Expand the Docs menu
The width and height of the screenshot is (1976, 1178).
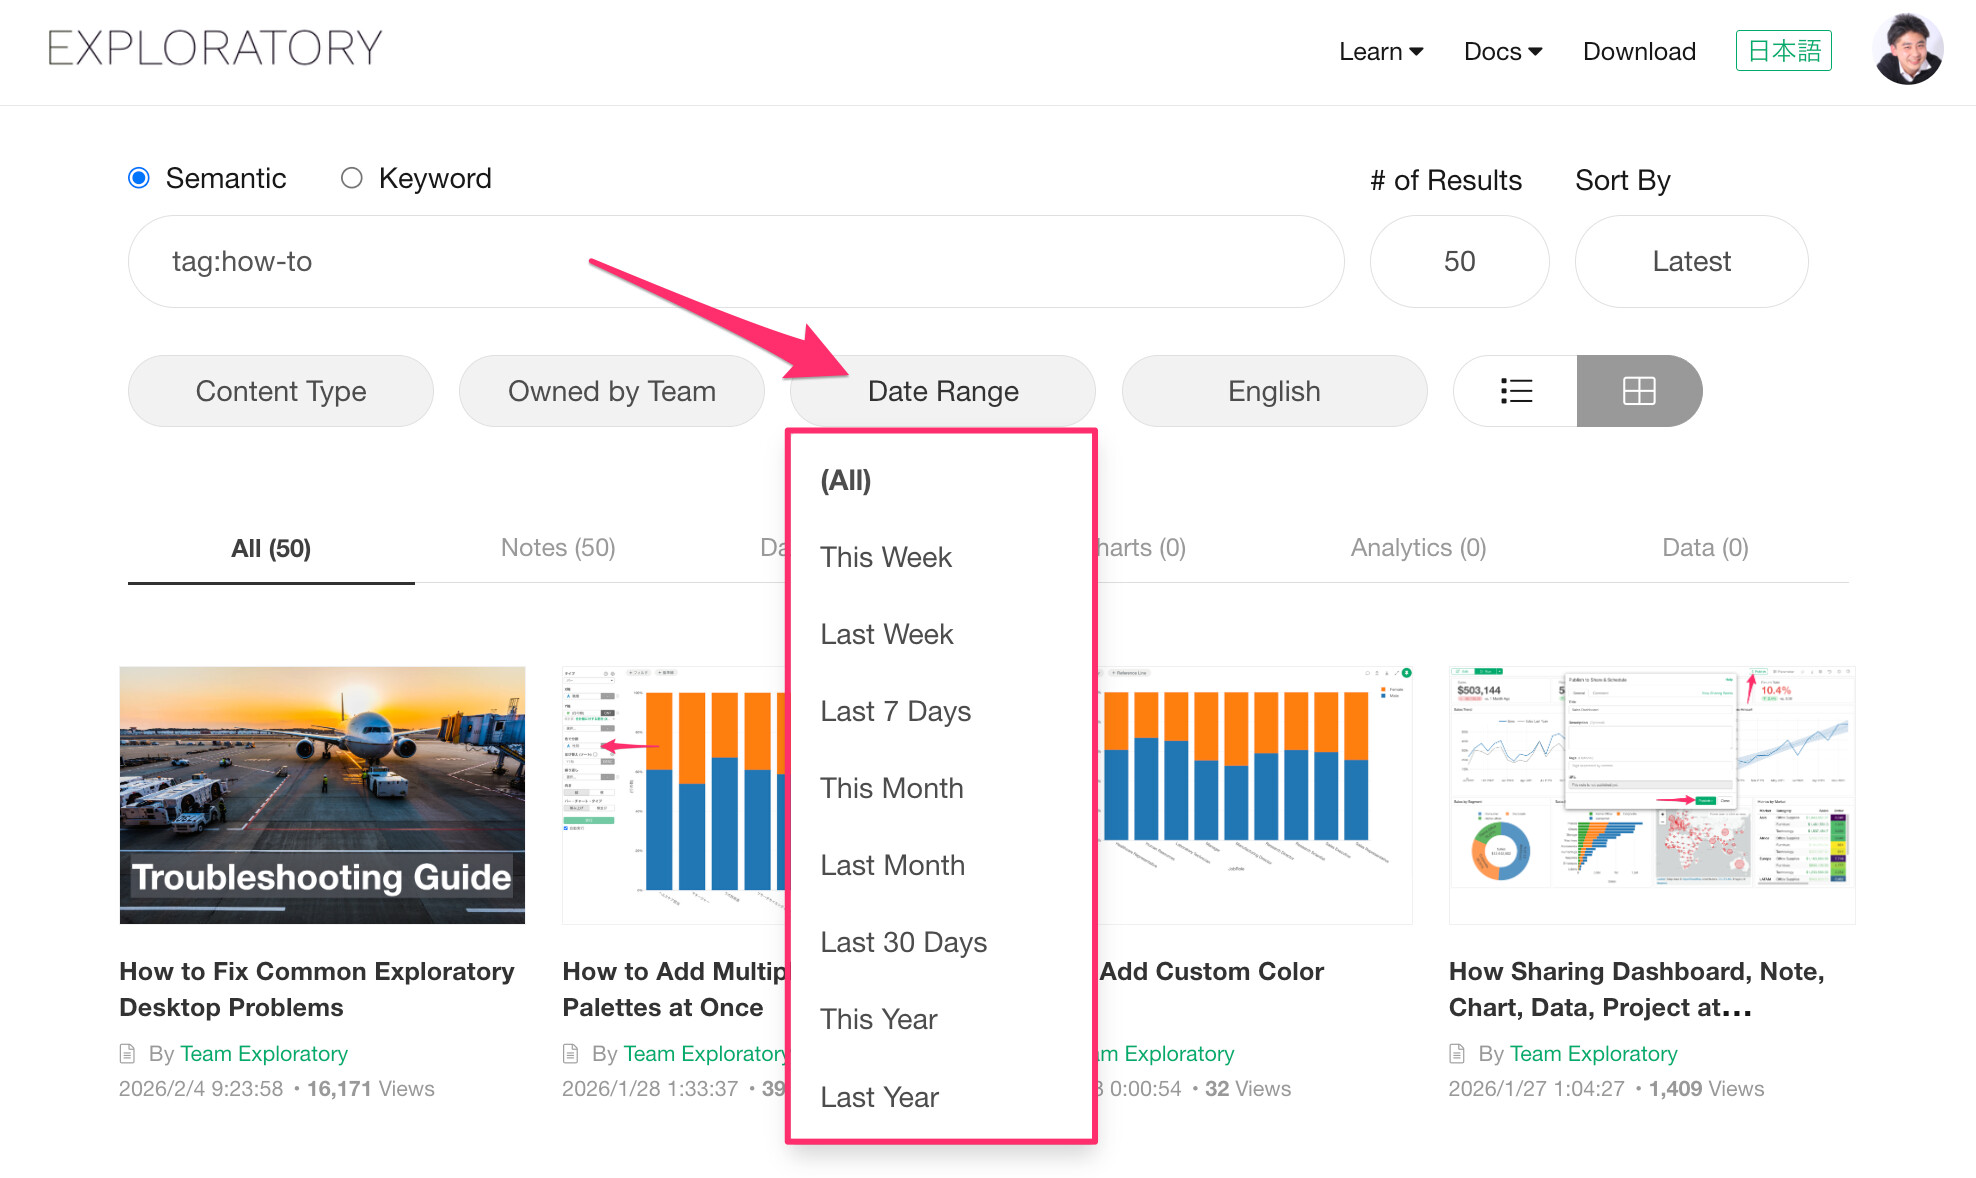coord(1502,51)
